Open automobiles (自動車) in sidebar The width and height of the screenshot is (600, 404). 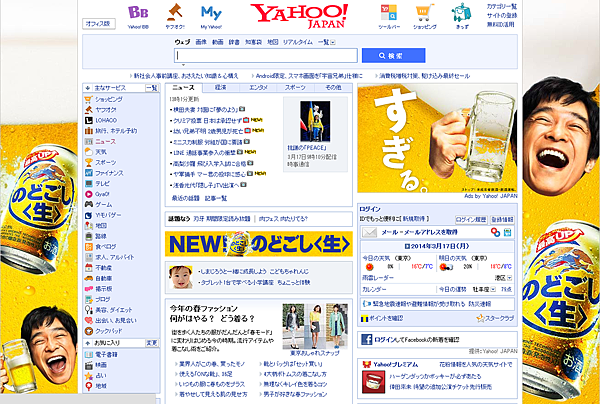pyautogui.click(x=103, y=279)
